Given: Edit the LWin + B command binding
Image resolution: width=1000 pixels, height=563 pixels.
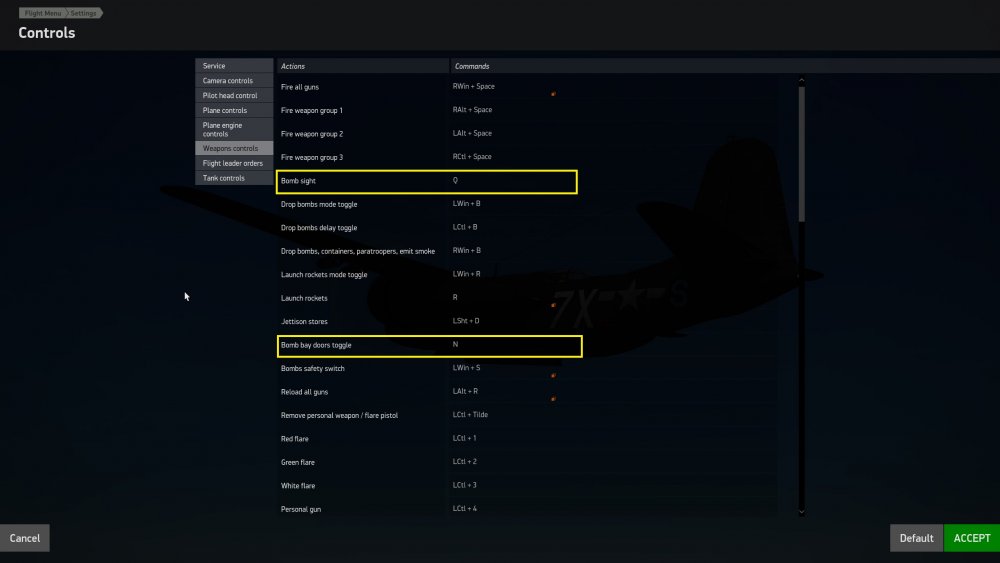Looking at the screenshot, I should (x=467, y=203).
